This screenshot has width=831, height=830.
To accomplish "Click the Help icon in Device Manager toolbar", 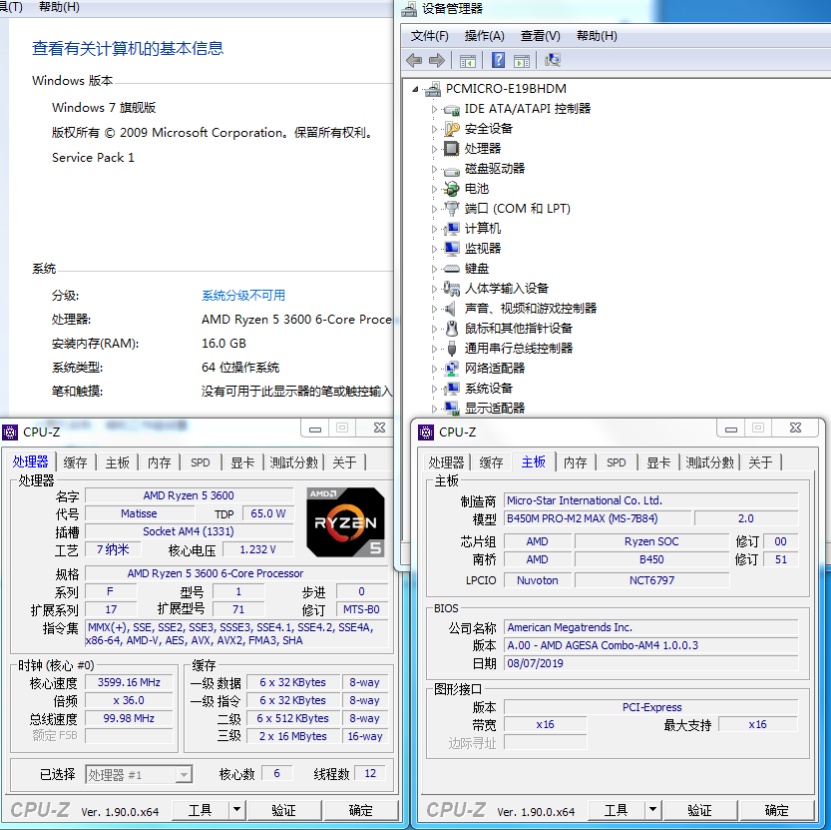I will coord(498,61).
